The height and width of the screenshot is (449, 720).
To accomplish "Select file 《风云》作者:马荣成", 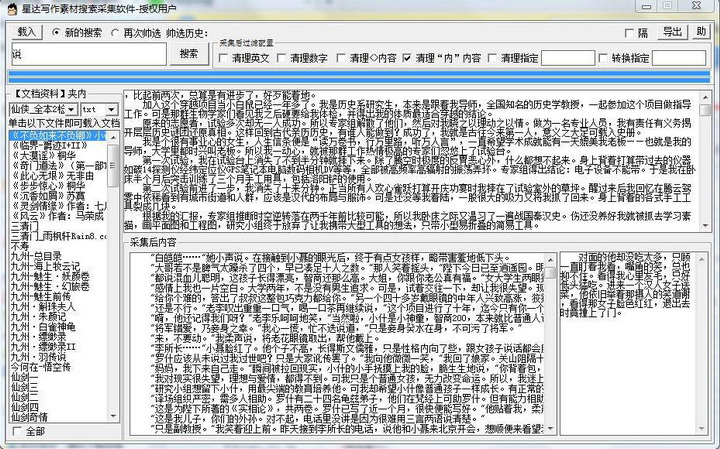I will [x=58, y=216].
